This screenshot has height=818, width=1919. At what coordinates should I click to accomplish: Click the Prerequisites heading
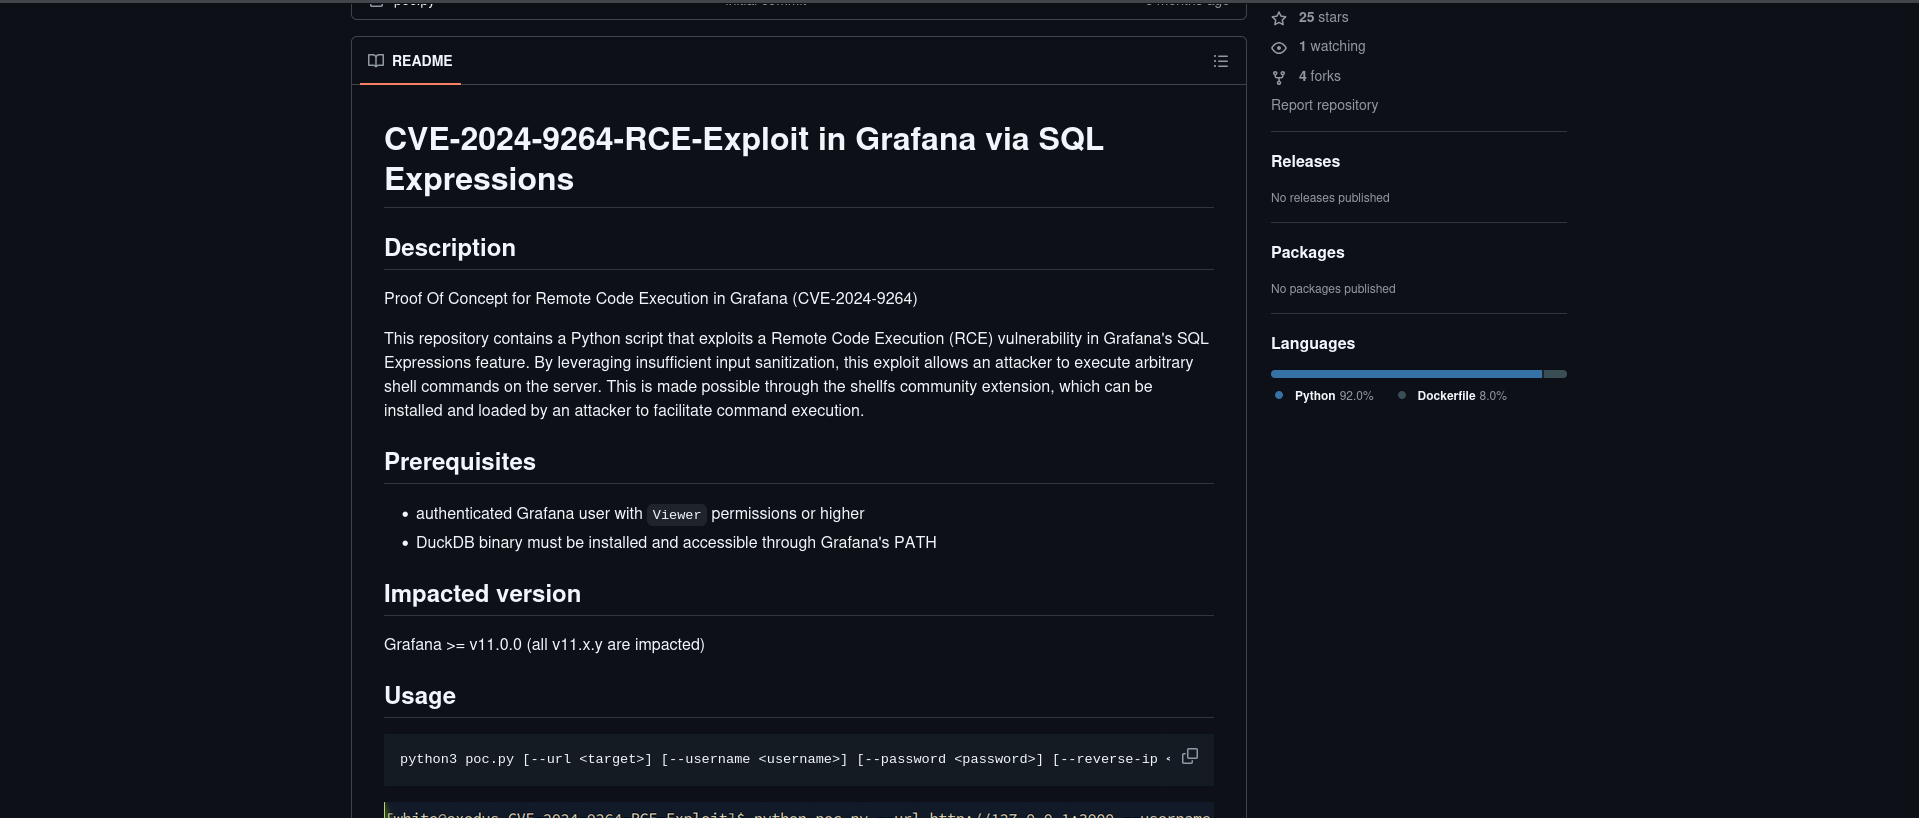460,461
